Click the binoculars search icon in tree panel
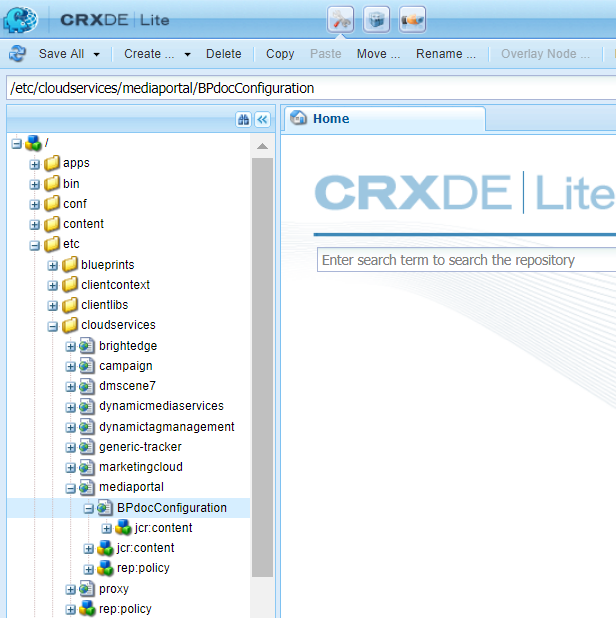616x618 pixels. pyautogui.click(x=243, y=119)
